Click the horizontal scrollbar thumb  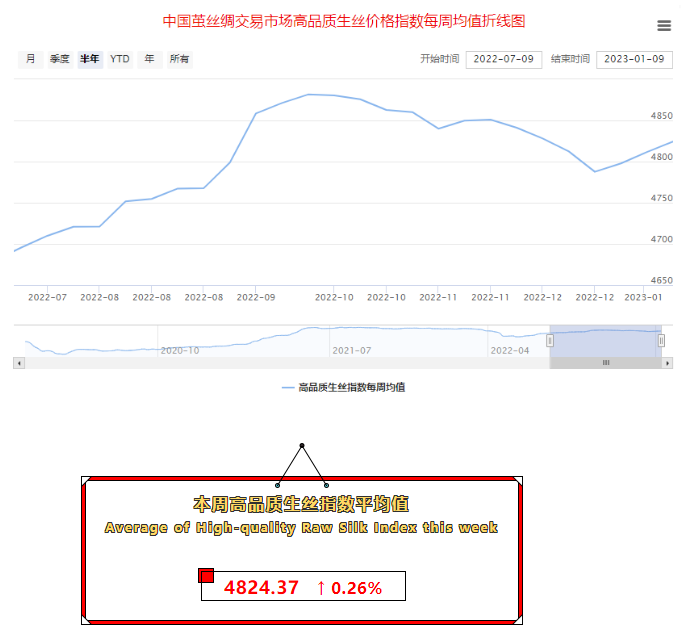[606, 363]
